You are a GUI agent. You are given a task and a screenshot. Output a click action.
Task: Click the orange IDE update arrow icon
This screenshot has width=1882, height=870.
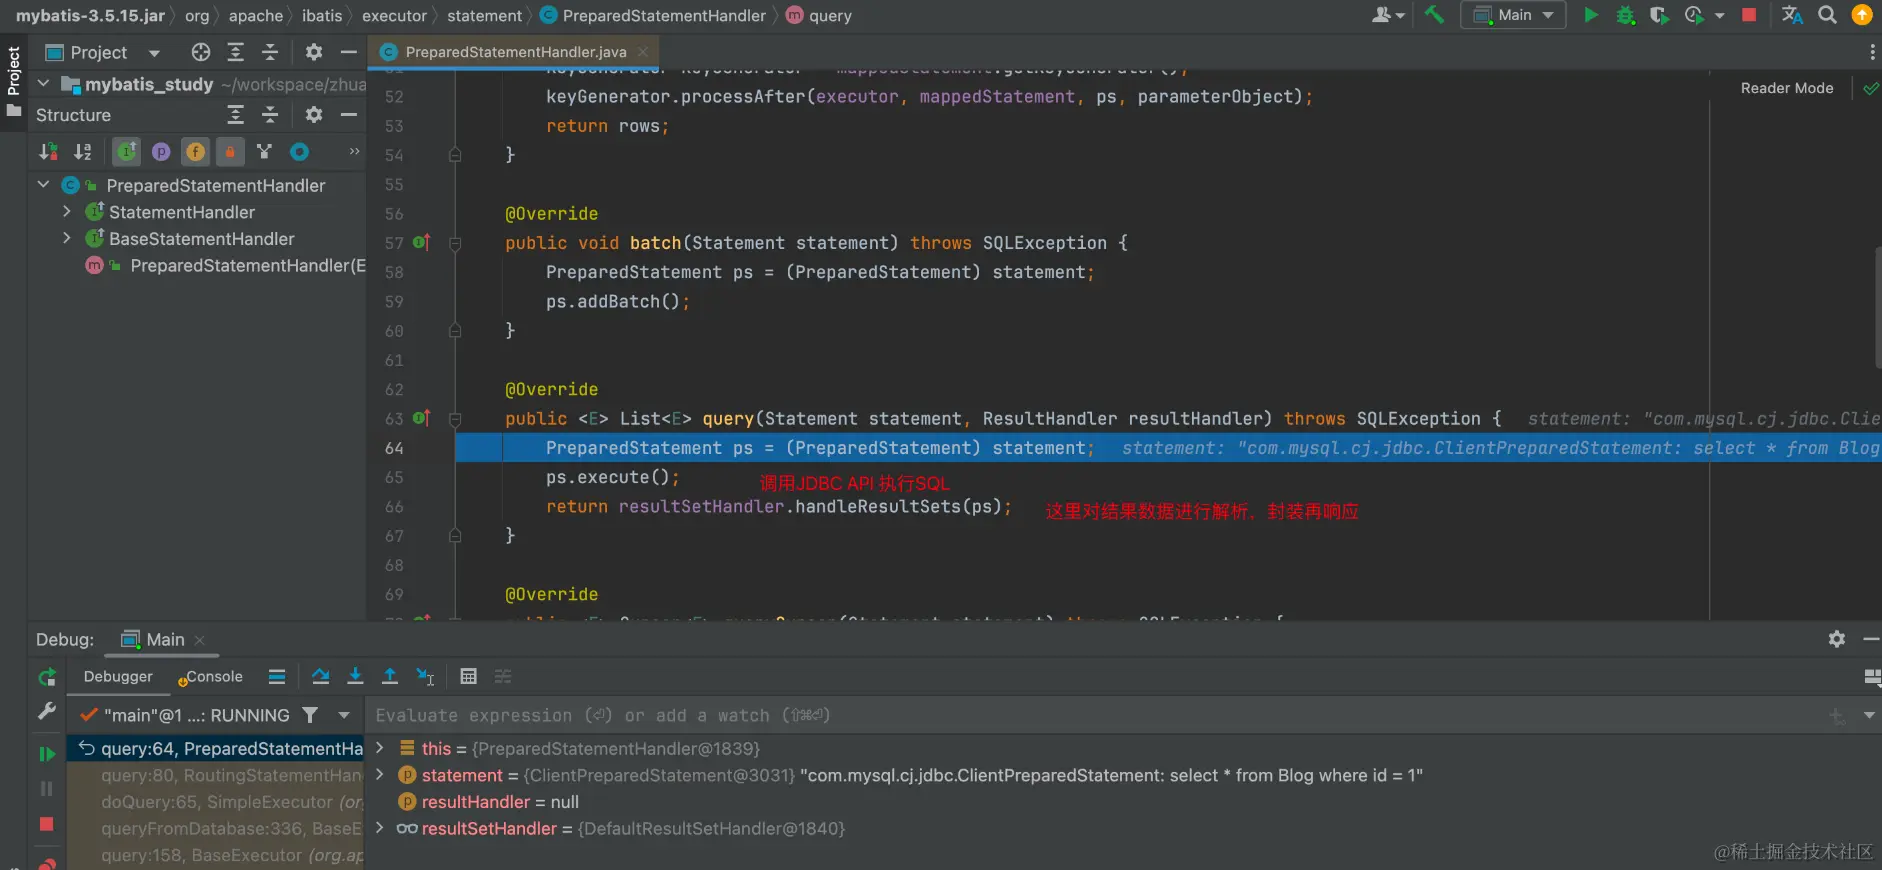1862,15
